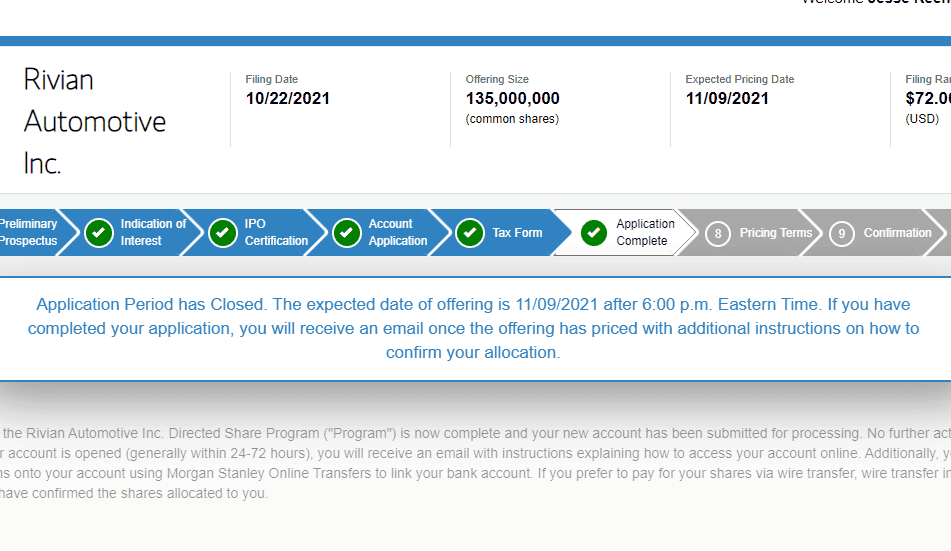The height and width of the screenshot is (551, 951).
Task: Click the Offering Size label
Action: pos(497,79)
